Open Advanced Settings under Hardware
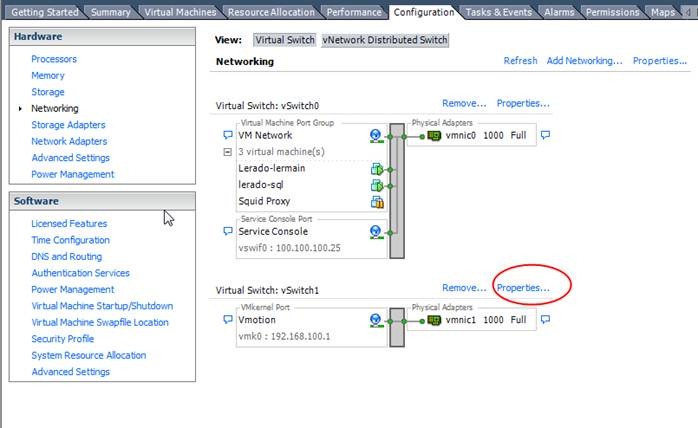The width and height of the screenshot is (698, 428). pyautogui.click(x=70, y=158)
